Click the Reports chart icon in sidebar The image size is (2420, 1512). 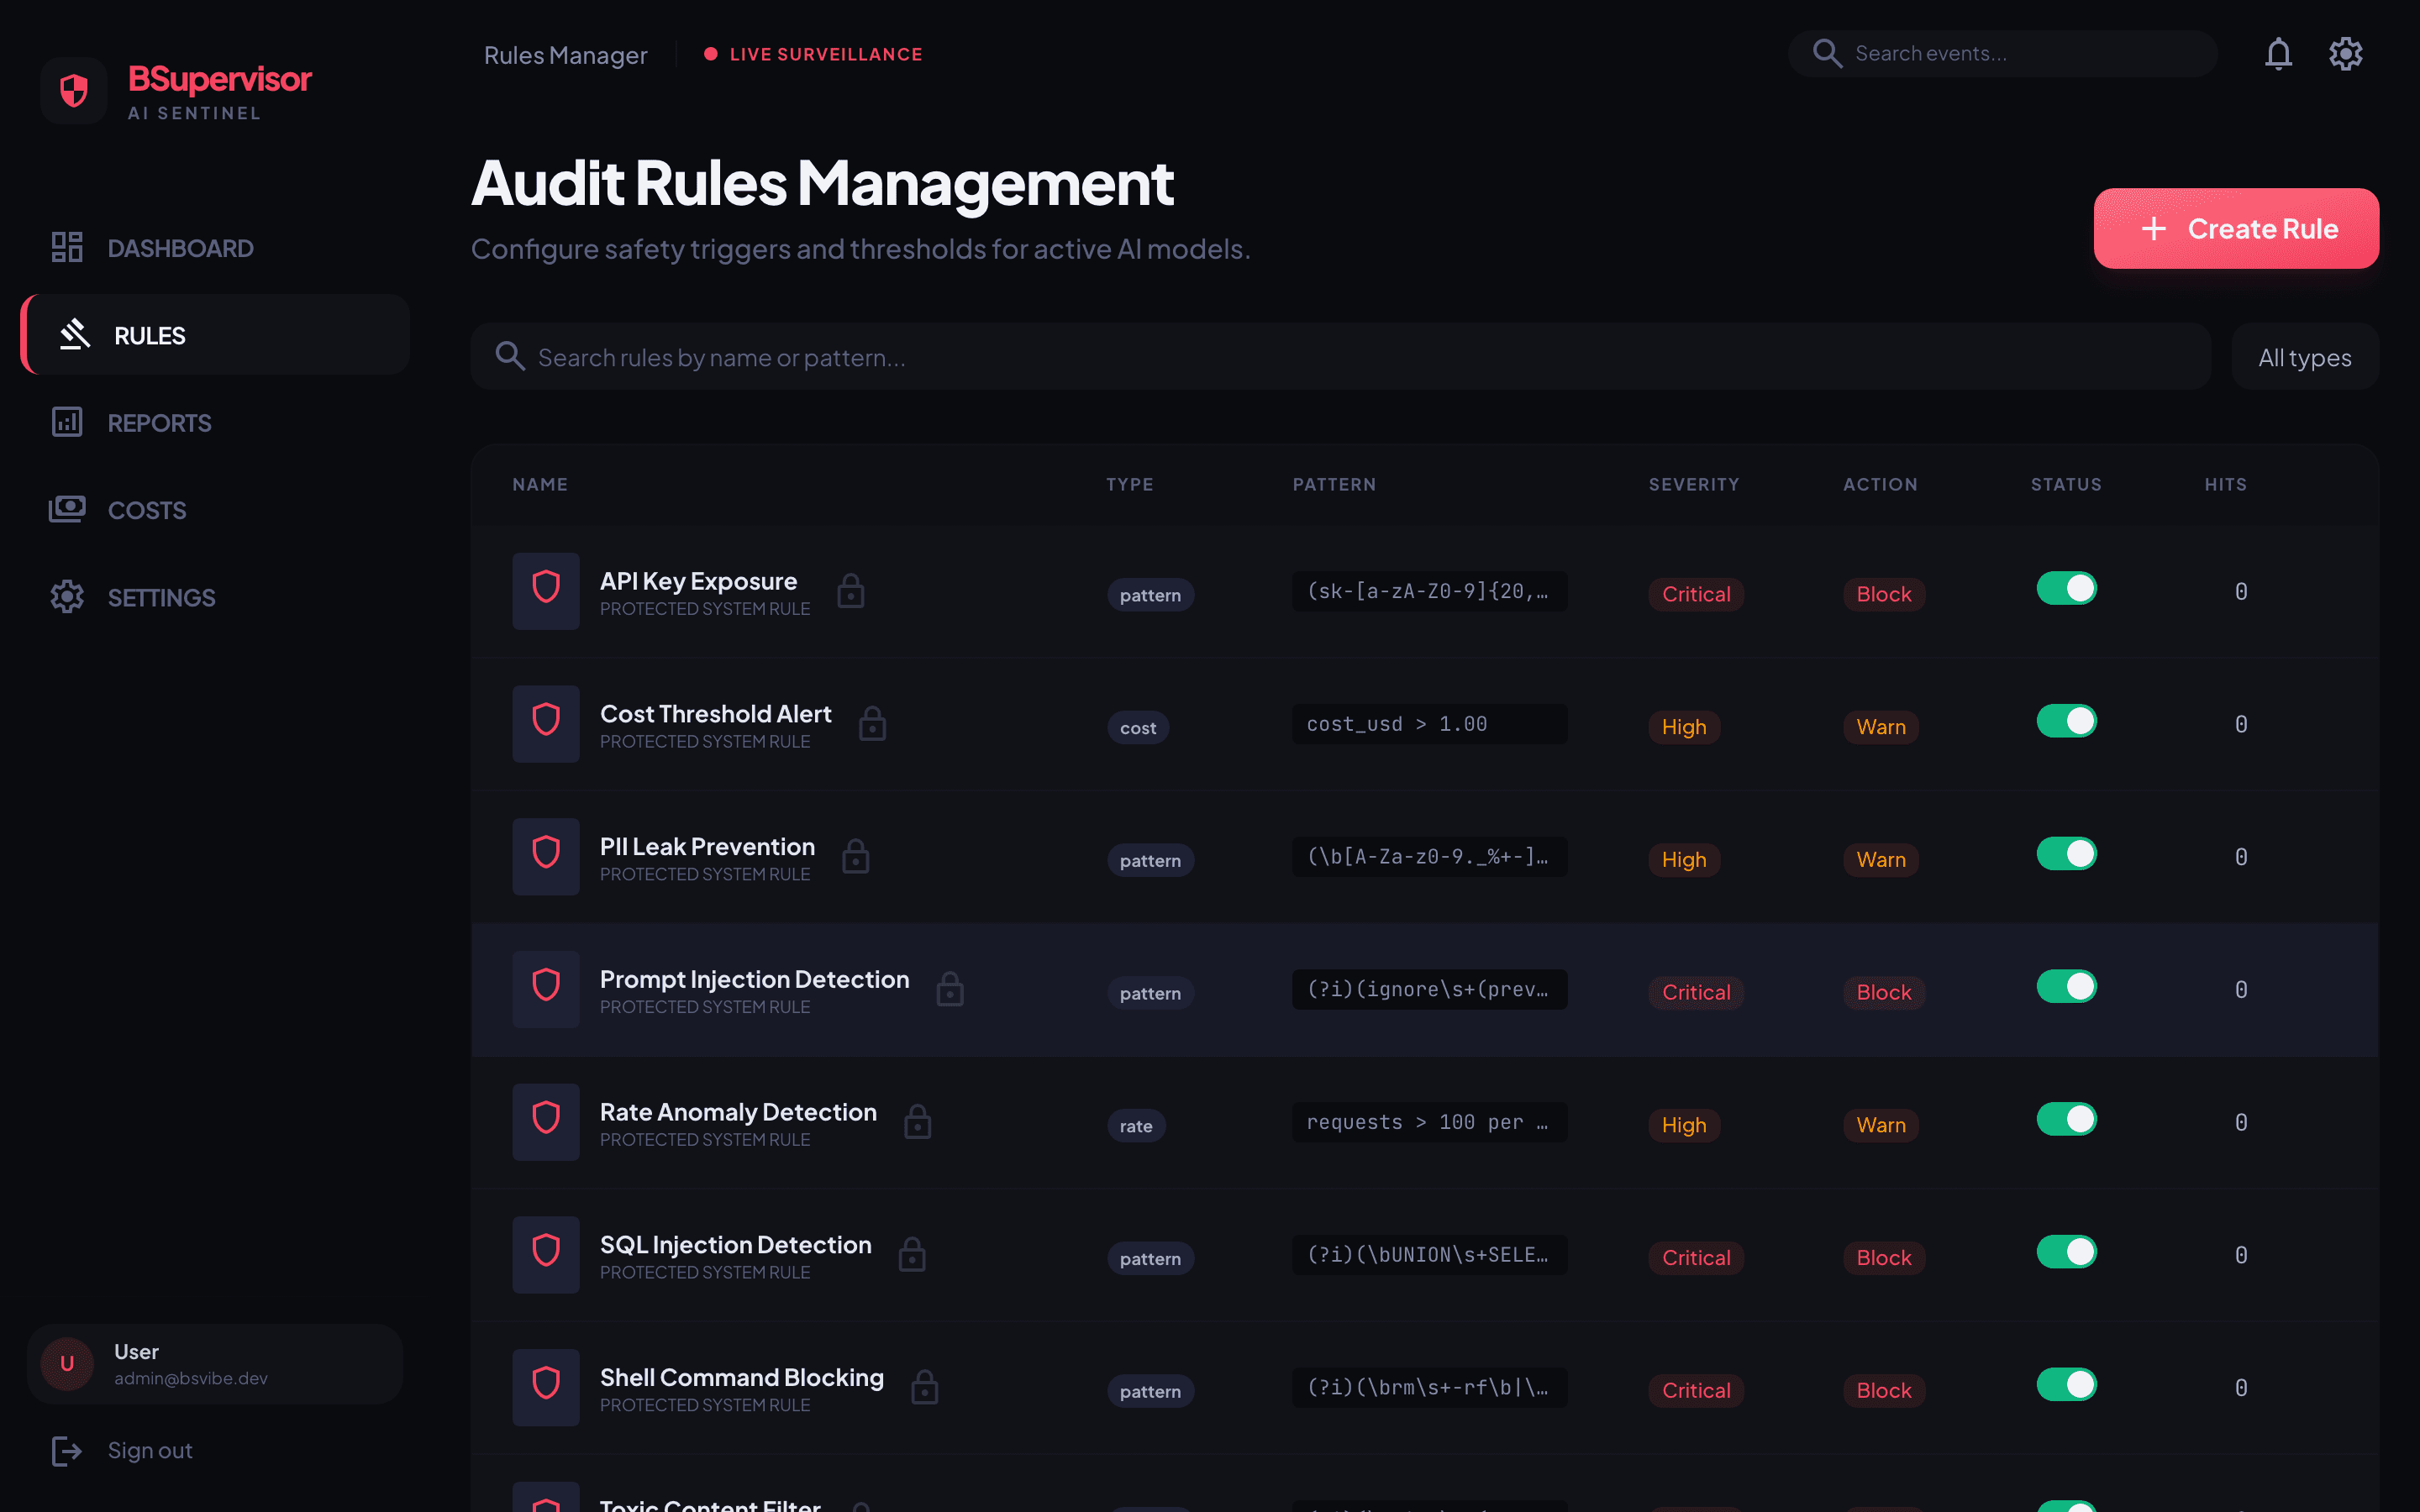coord(67,422)
